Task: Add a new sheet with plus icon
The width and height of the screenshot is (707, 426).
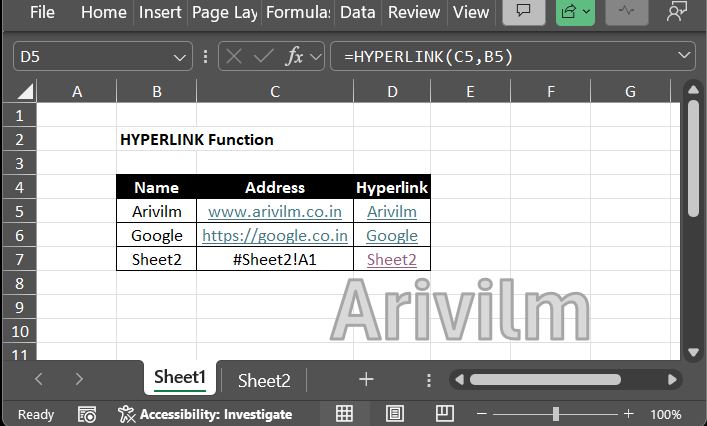Action: pyautogui.click(x=366, y=379)
